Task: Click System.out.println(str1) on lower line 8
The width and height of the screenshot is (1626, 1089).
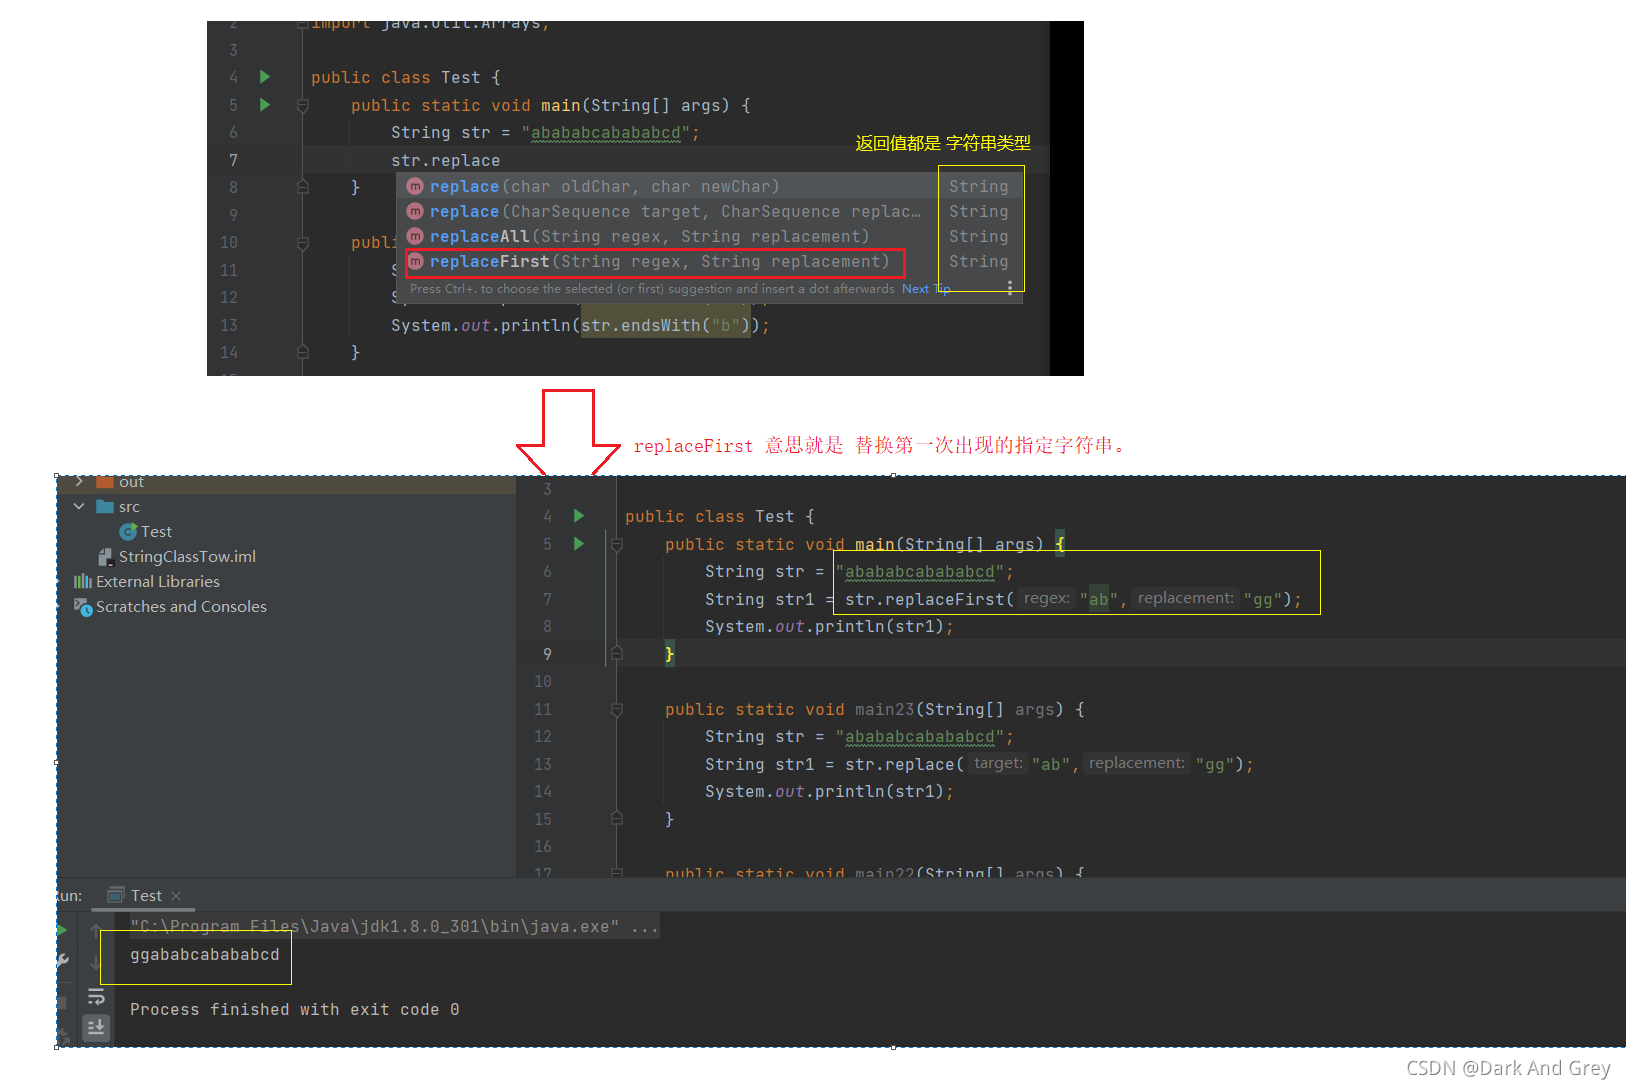Action: tap(829, 627)
